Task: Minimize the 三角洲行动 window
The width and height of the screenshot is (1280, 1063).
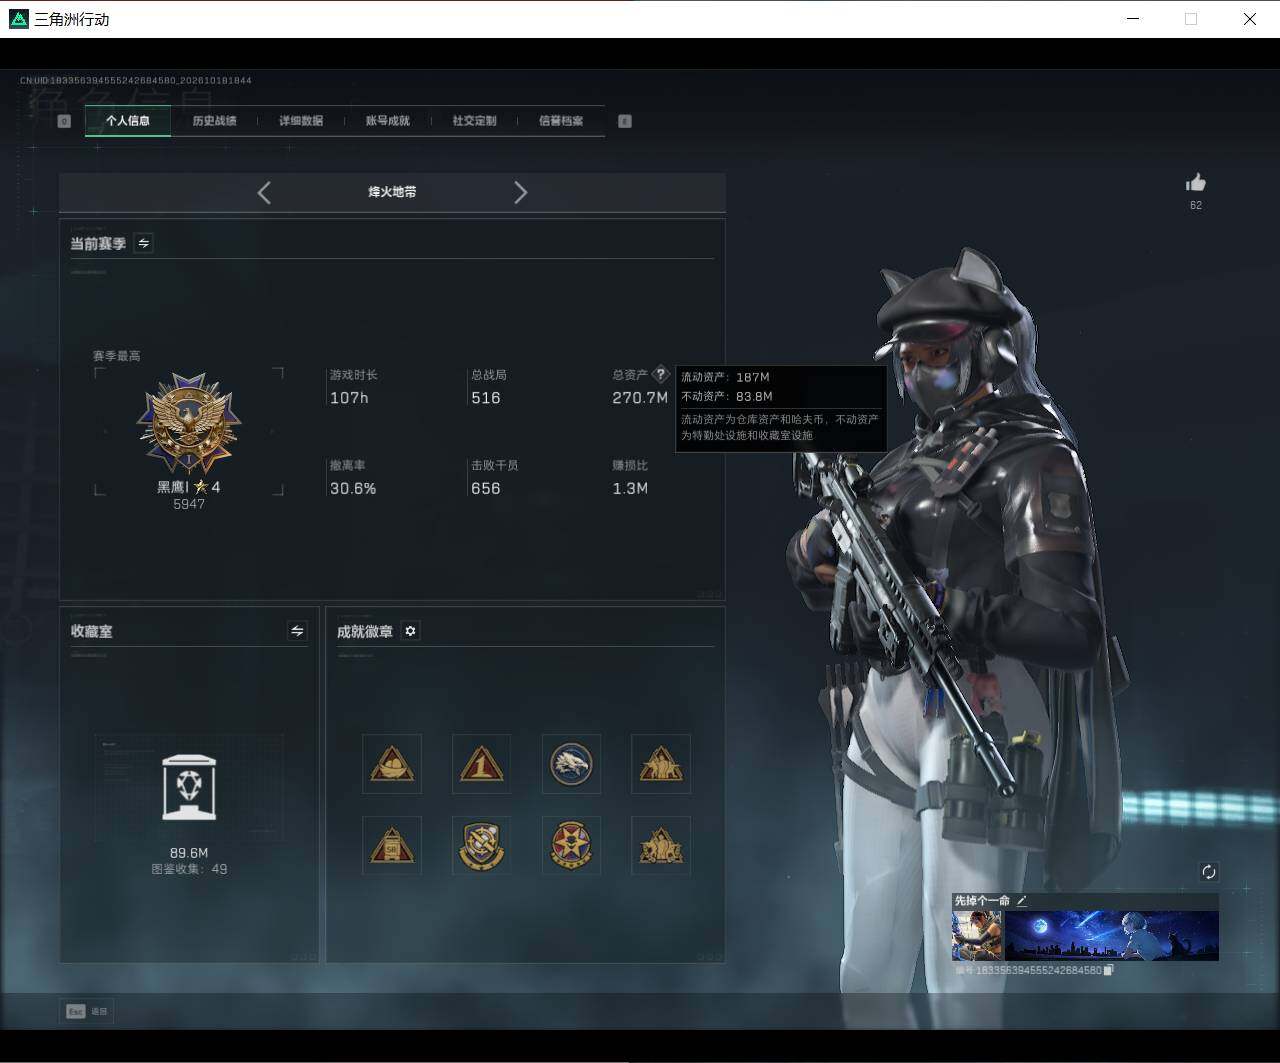Action: [x=1133, y=19]
